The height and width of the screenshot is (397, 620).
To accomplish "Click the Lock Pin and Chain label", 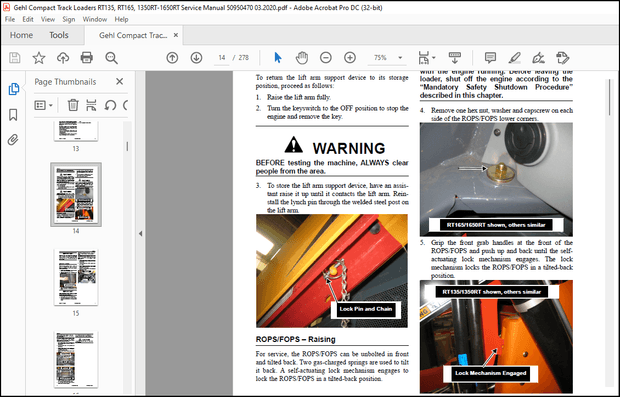I will 366,309.
